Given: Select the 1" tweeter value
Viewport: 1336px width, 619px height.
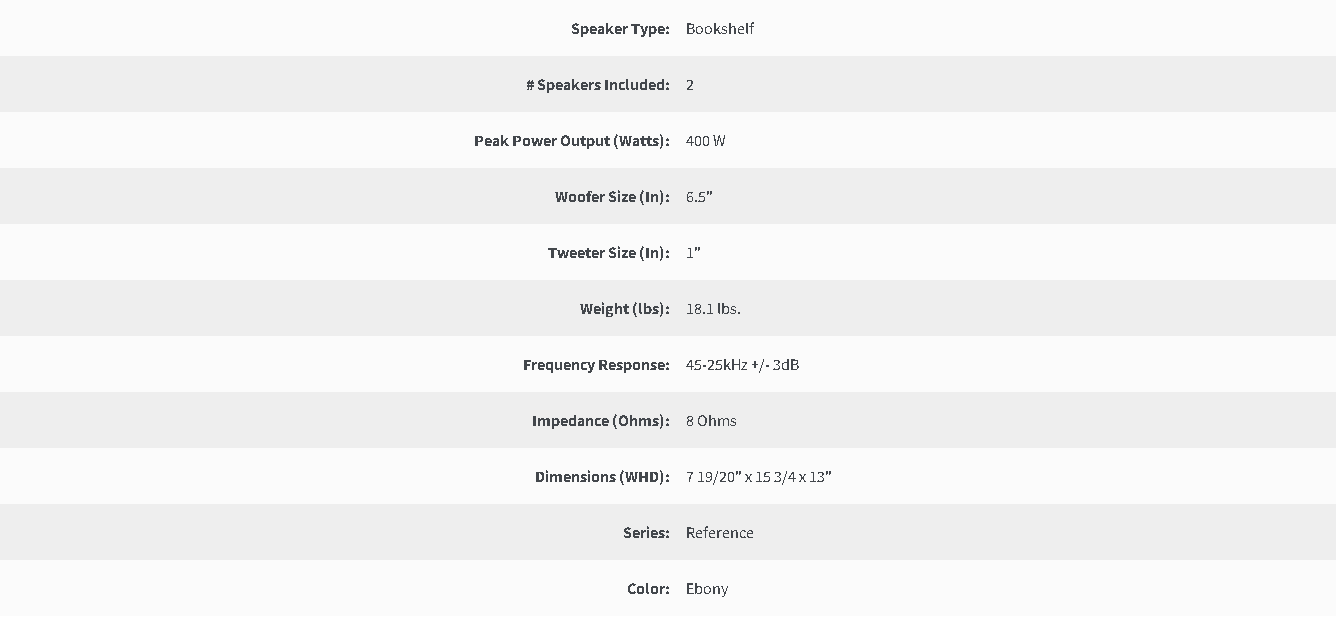Looking at the screenshot, I should click(x=693, y=253).
